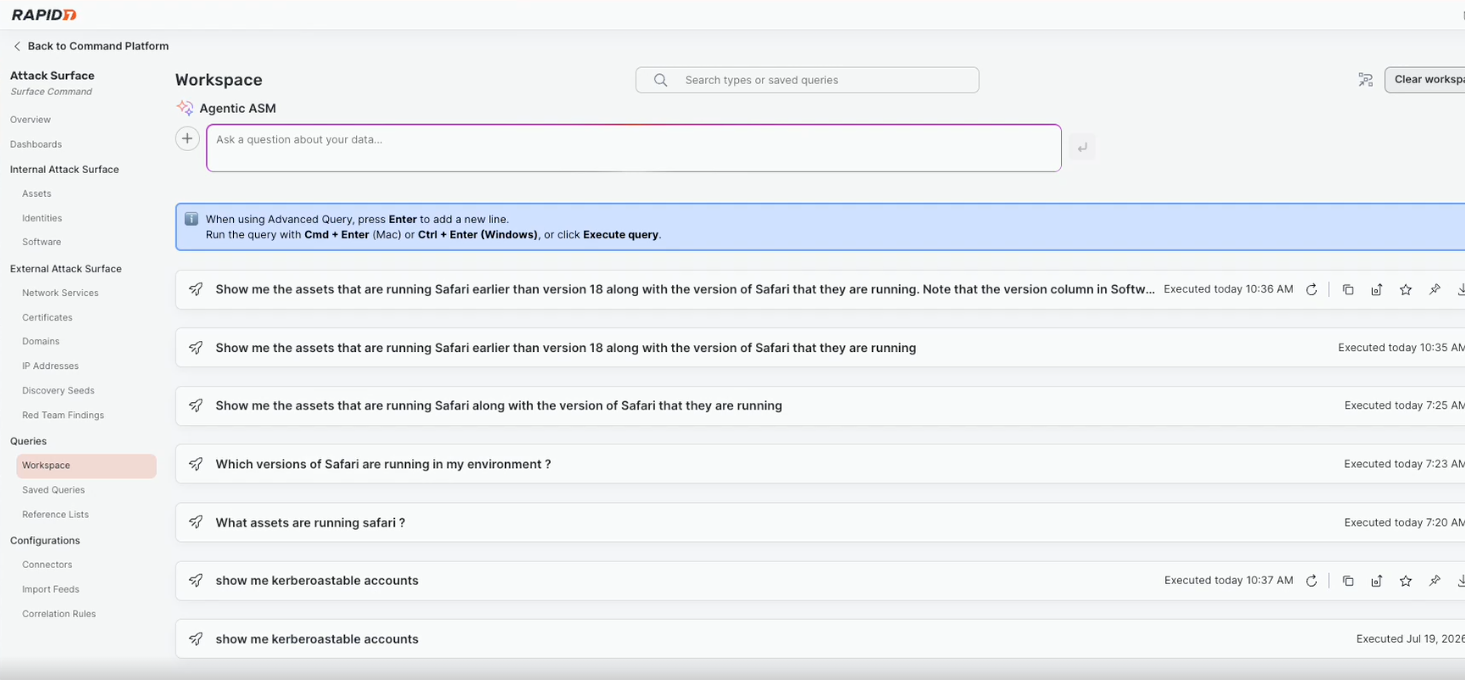Select Workspace in the sidebar
Screen dimensions: 1465x680
point(86,465)
